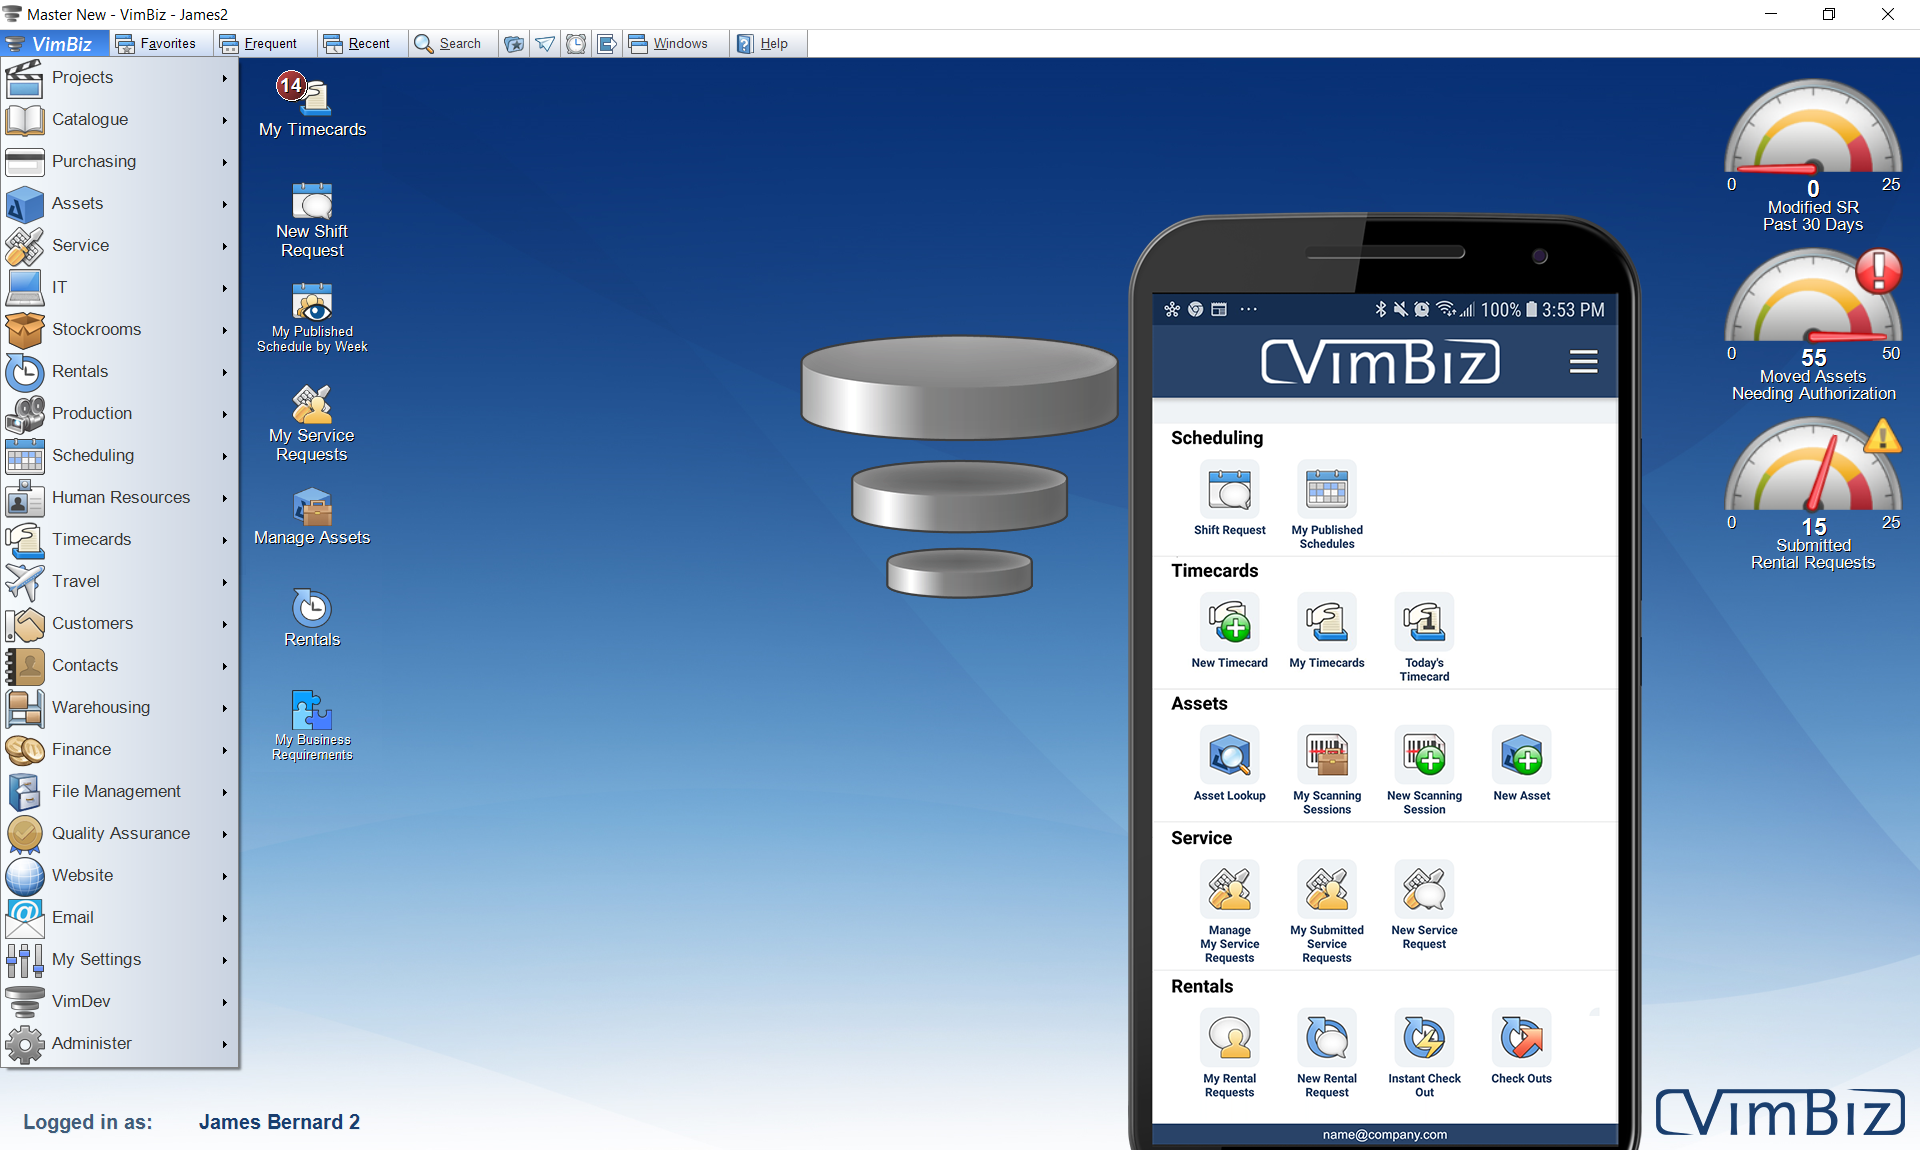The width and height of the screenshot is (1920, 1150).
Task: Open Asset Lookup in the phone menu
Action: [x=1229, y=757]
